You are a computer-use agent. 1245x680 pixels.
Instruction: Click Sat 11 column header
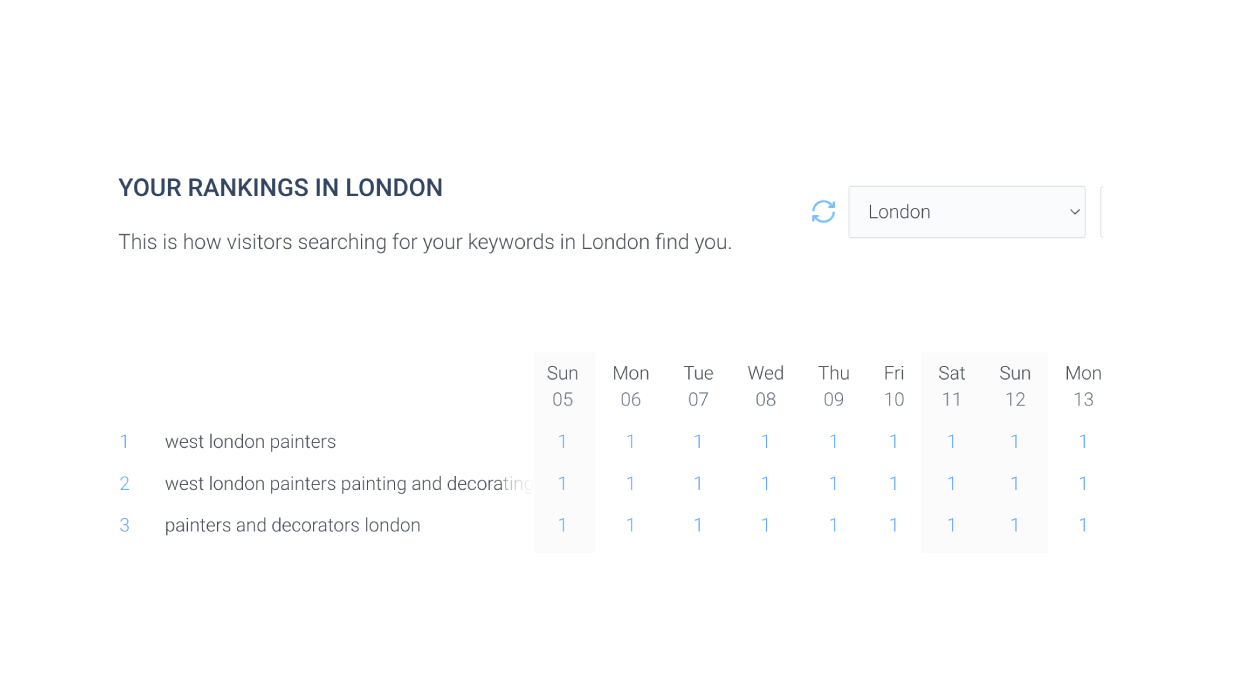(x=952, y=386)
